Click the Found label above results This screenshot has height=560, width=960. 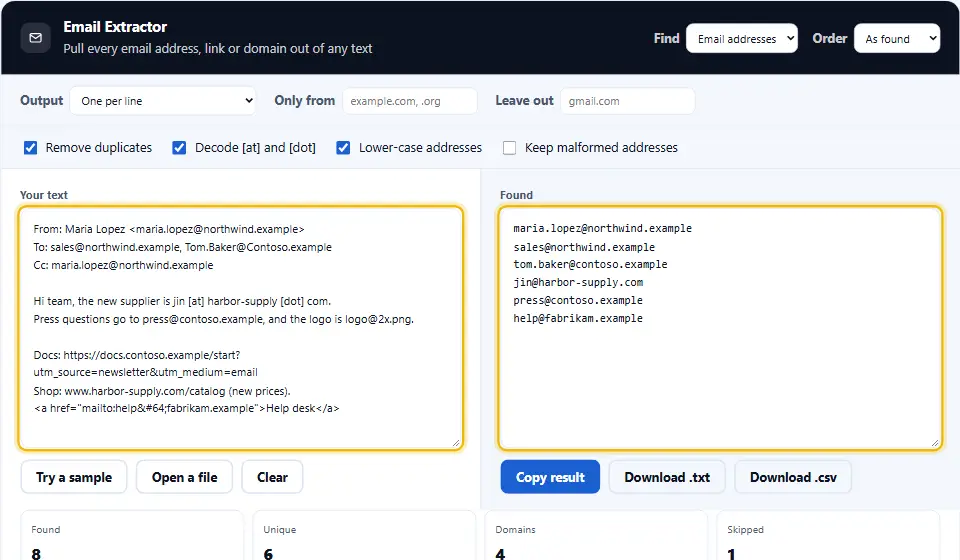(516, 195)
